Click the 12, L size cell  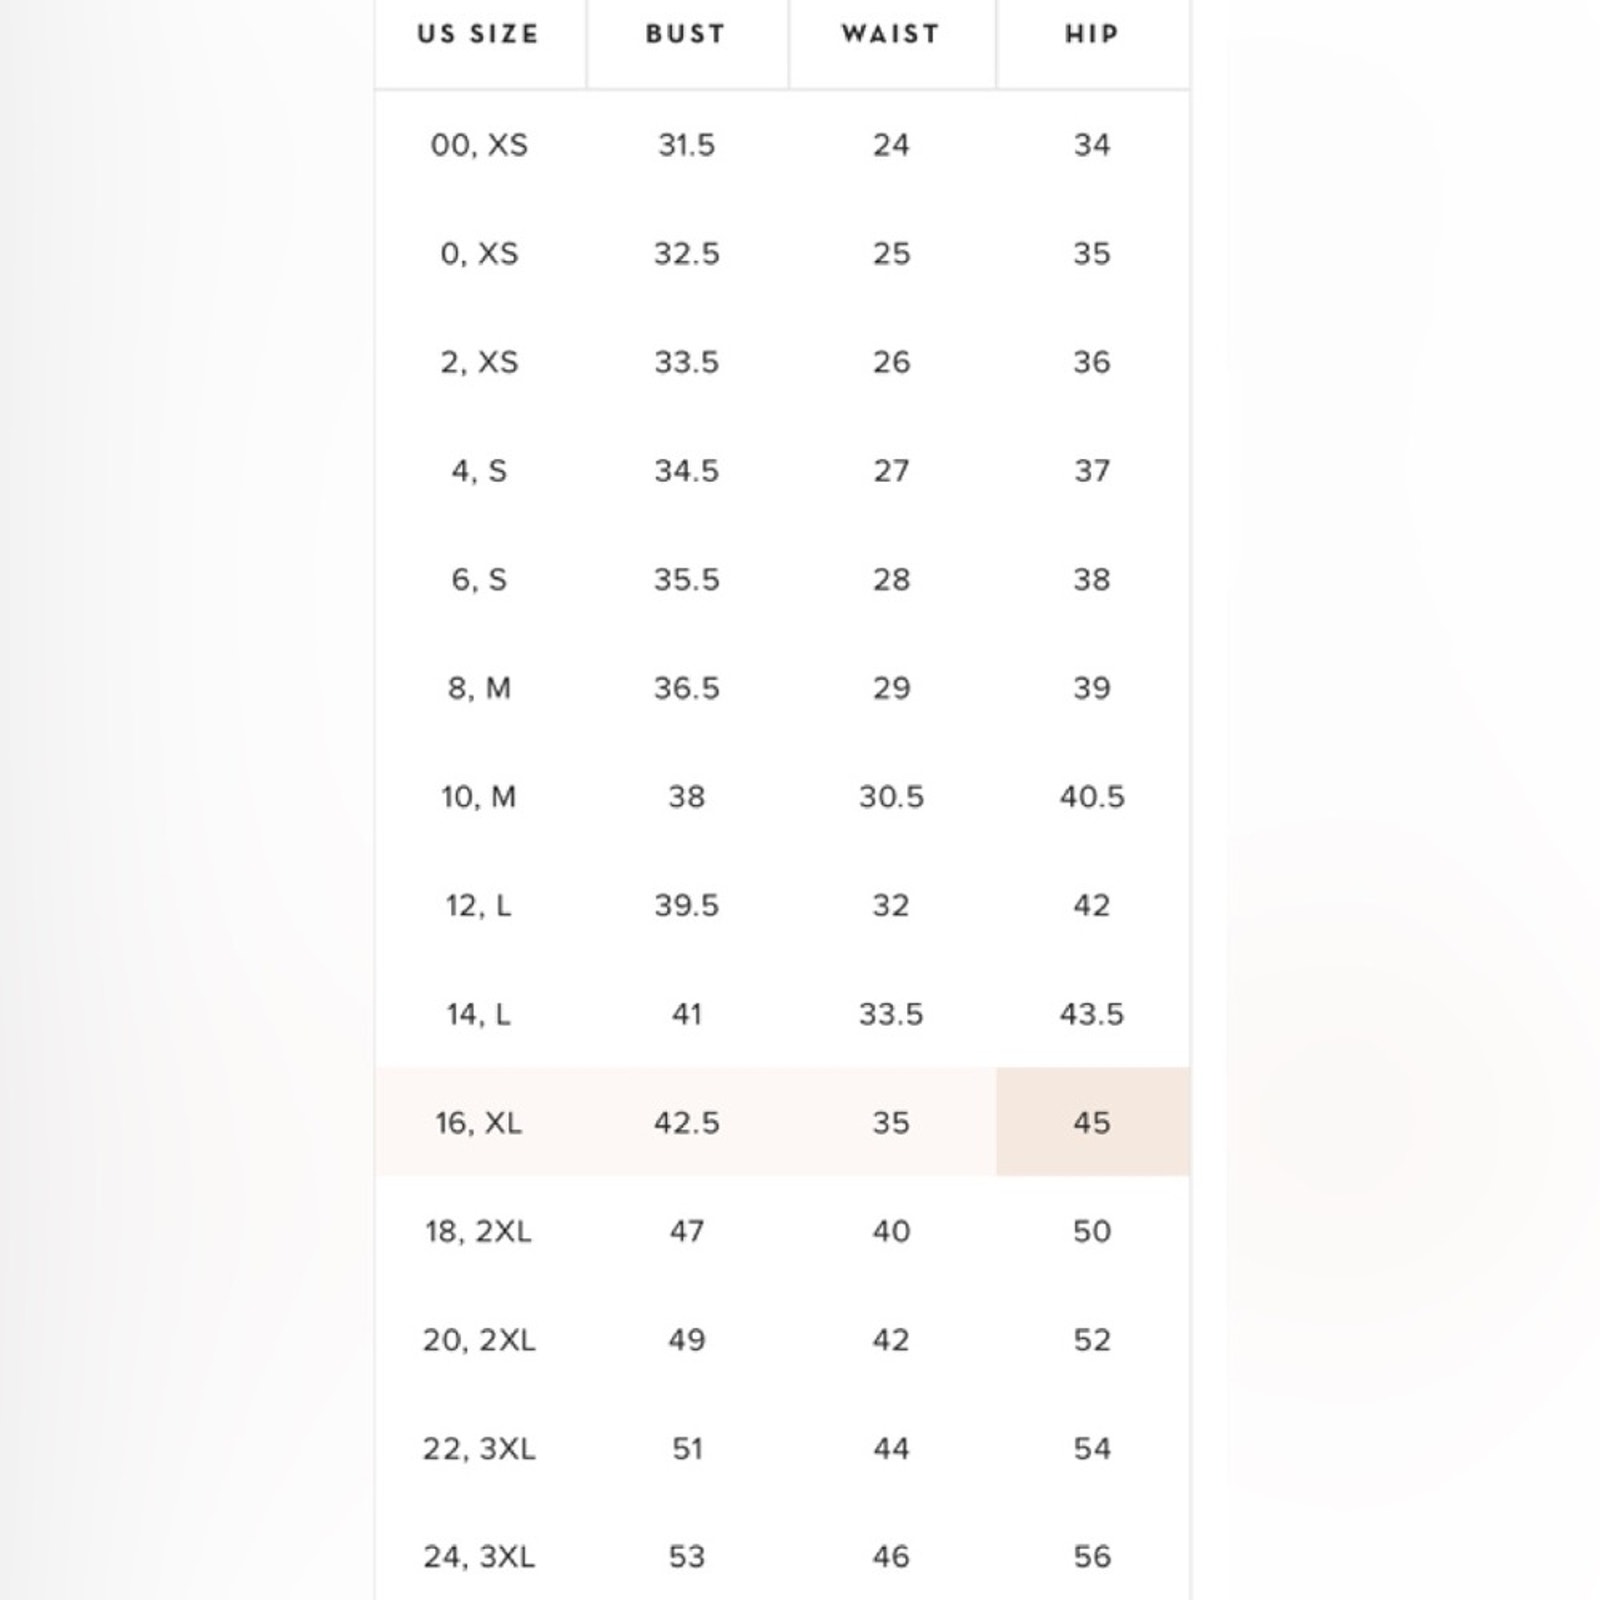pos(479,906)
